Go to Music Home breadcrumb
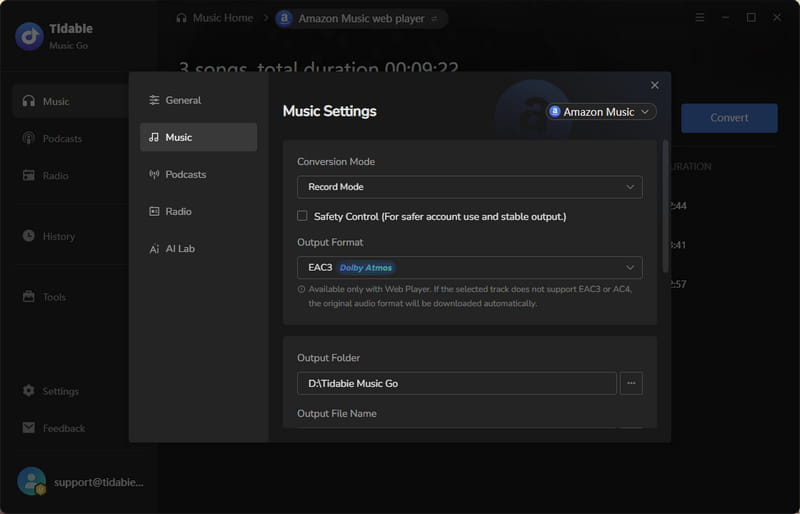 [x=214, y=18]
